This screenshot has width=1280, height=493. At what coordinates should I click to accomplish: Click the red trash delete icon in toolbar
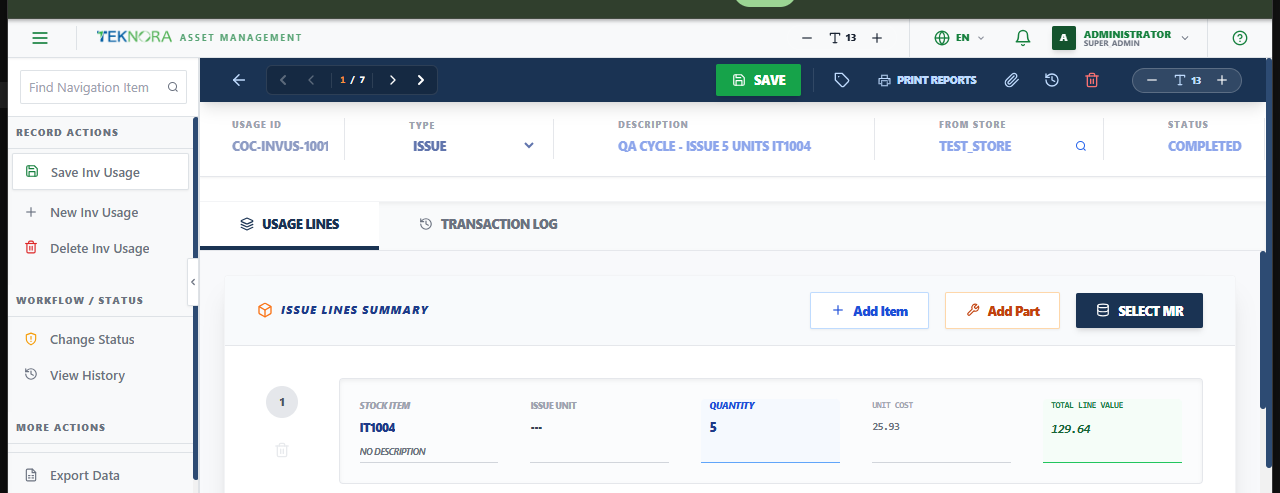coord(1092,80)
